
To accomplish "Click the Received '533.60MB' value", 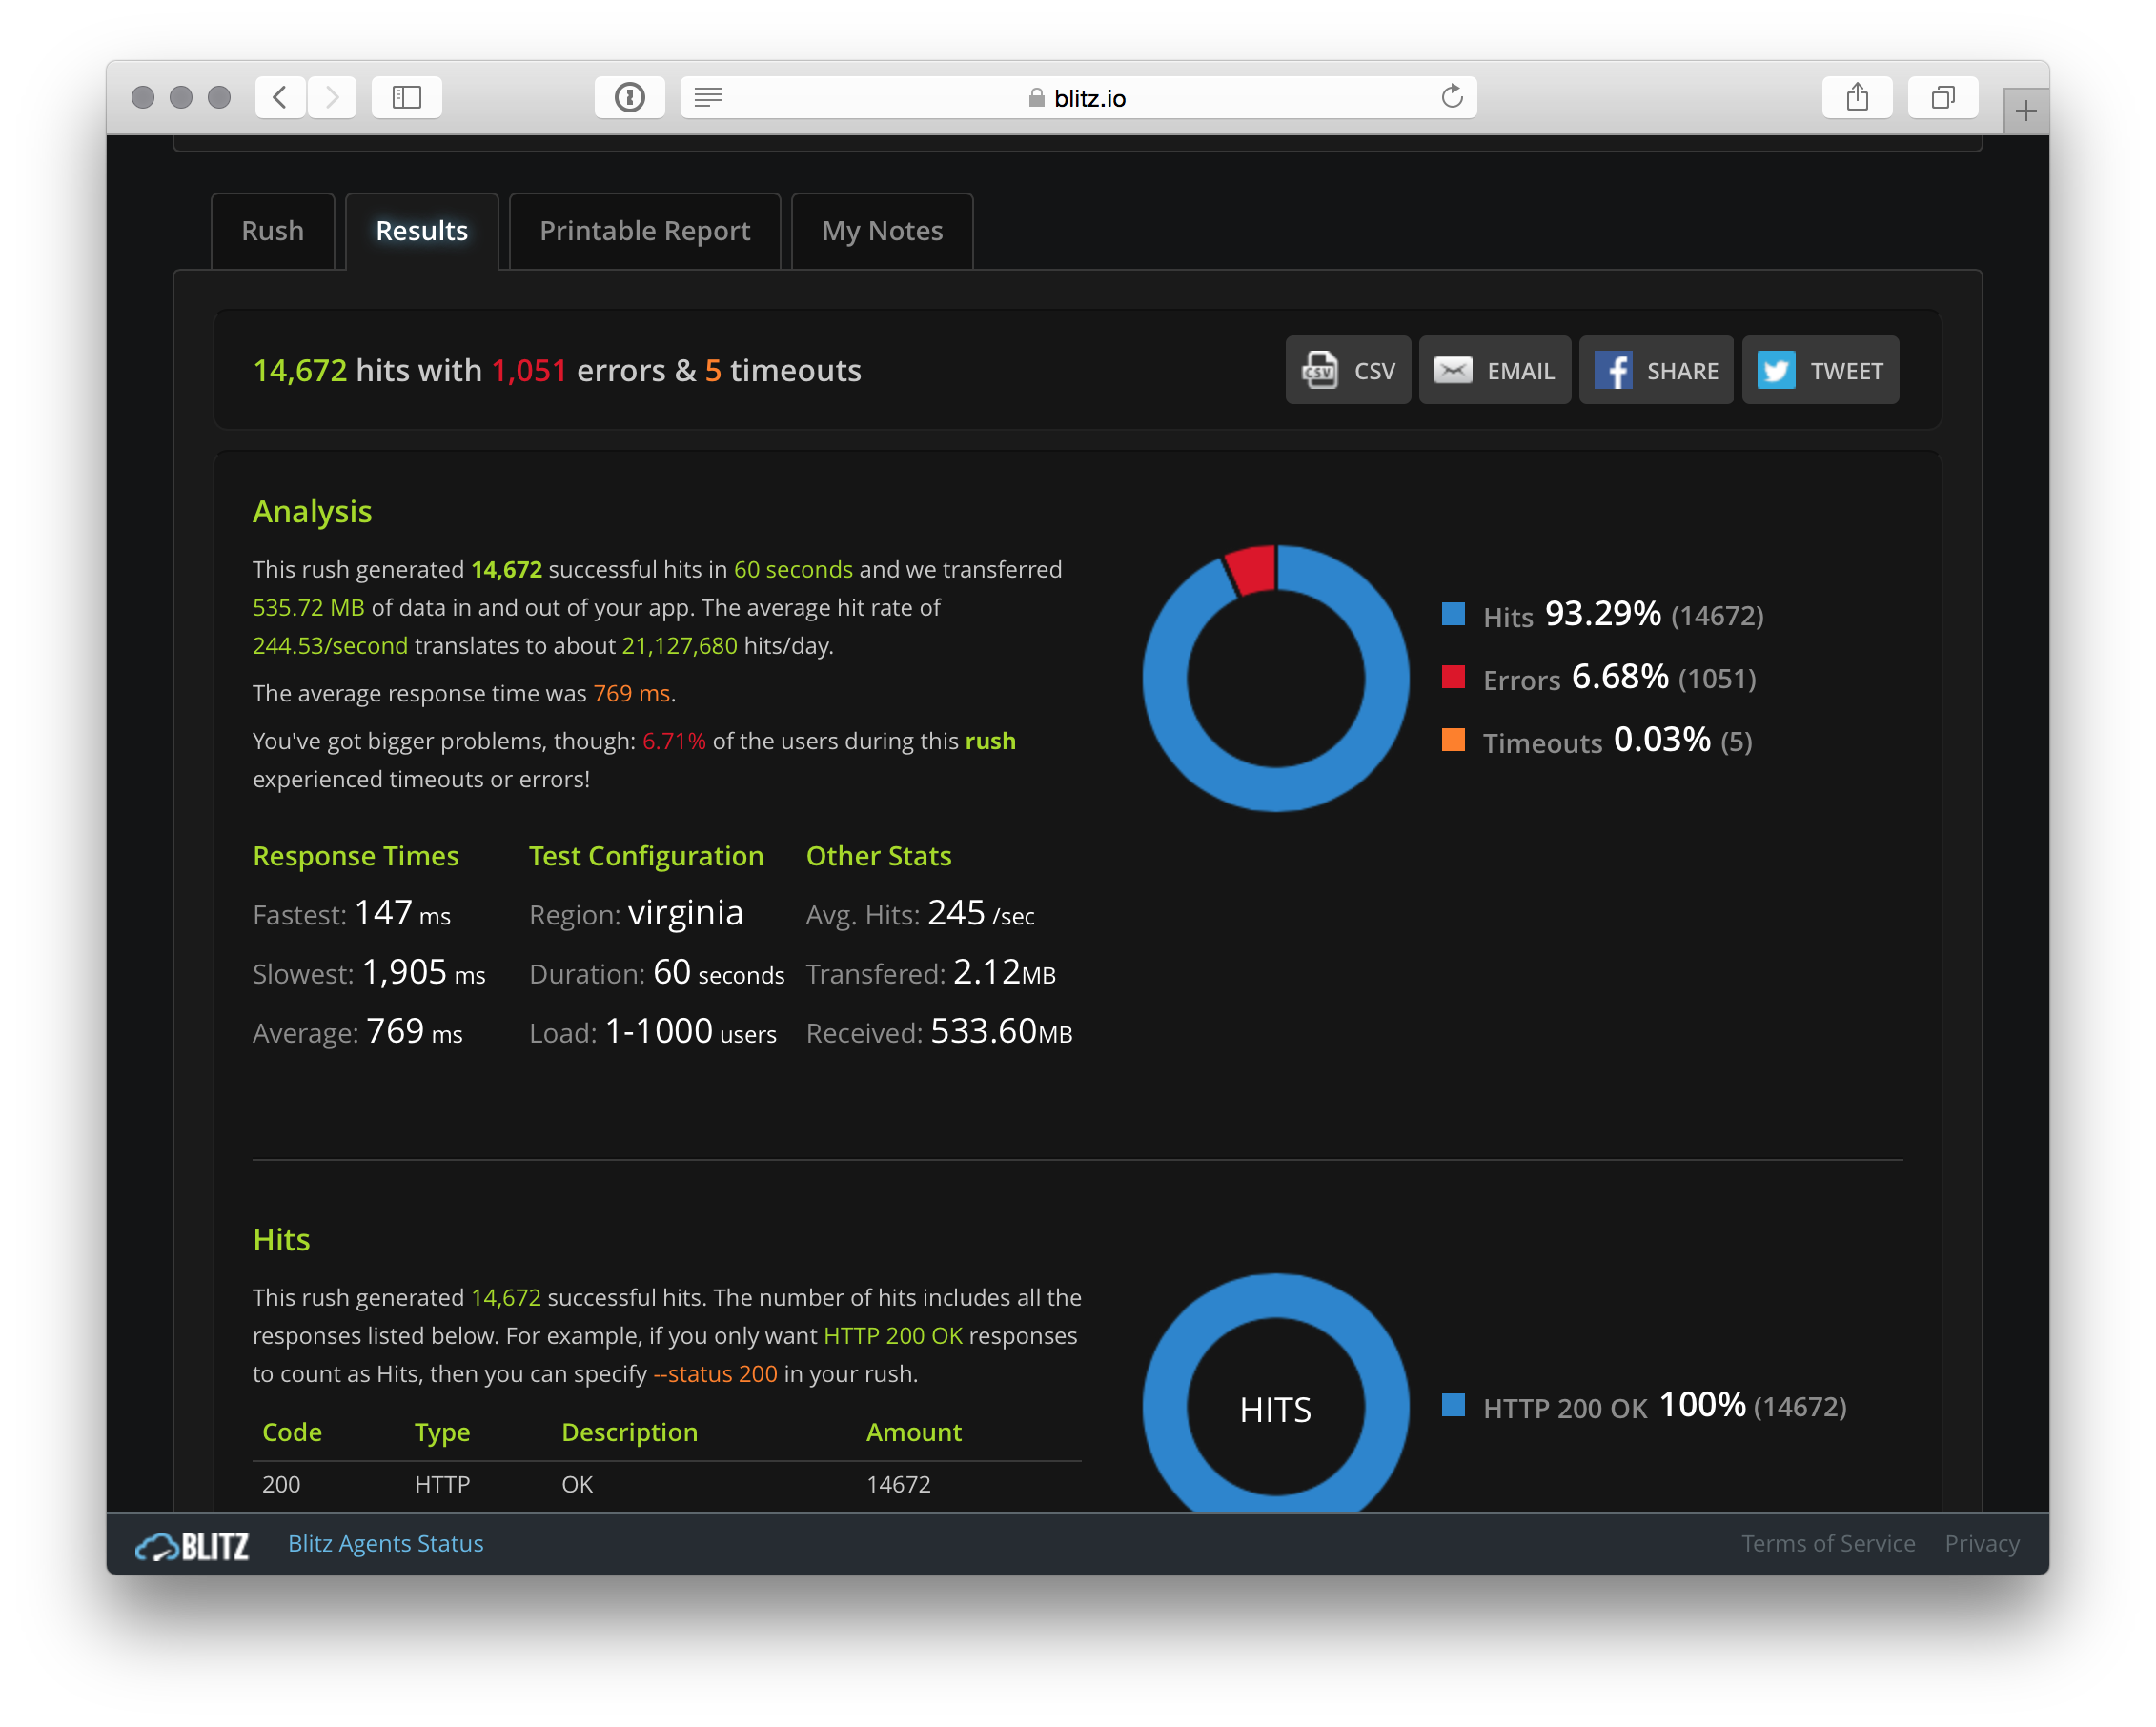I will (x=1001, y=1031).
